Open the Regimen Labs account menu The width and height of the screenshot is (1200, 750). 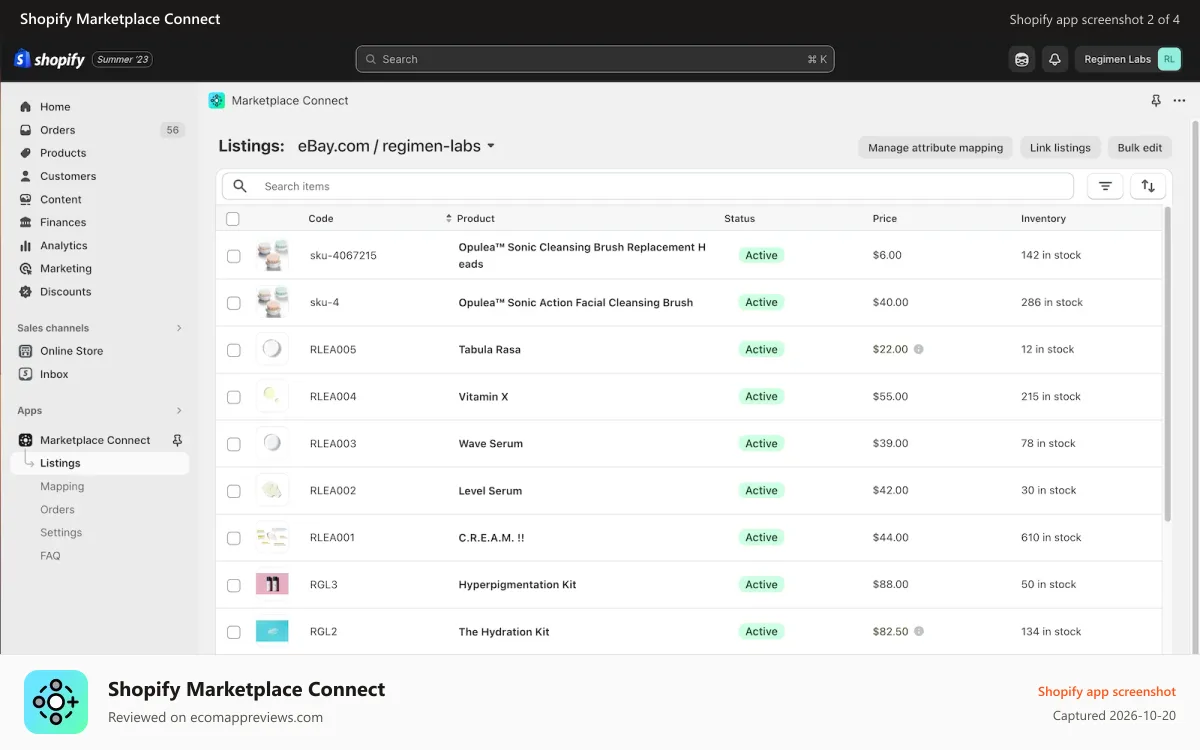[1130, 59]
